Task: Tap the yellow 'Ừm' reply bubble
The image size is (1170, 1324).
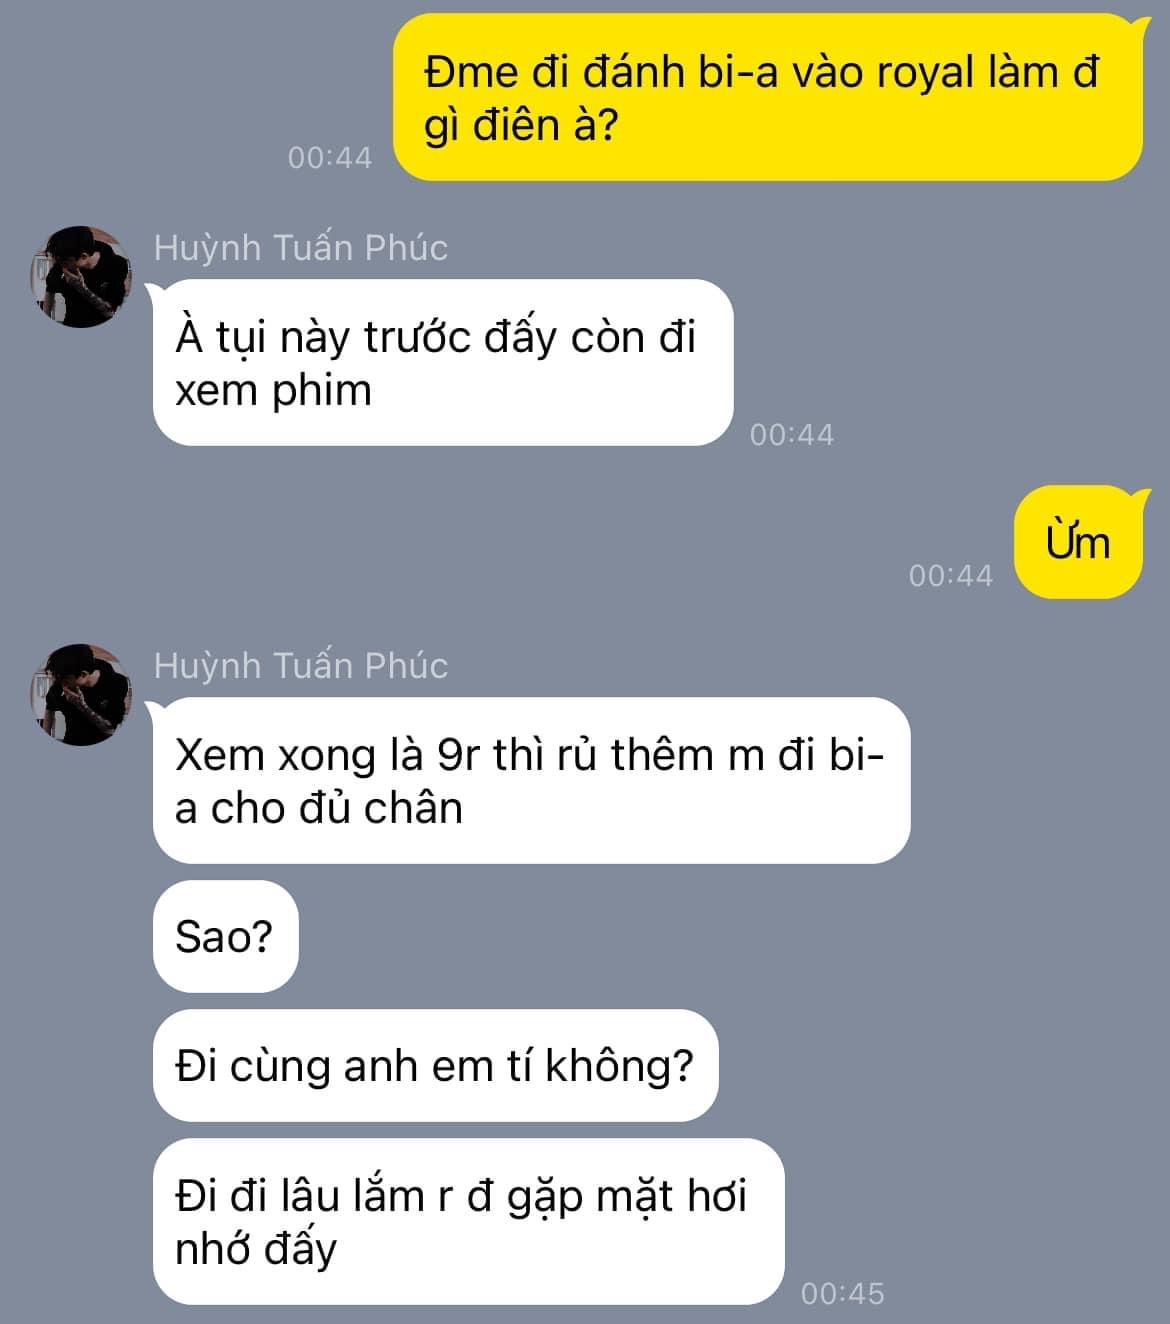Action: coord(1078,542)
